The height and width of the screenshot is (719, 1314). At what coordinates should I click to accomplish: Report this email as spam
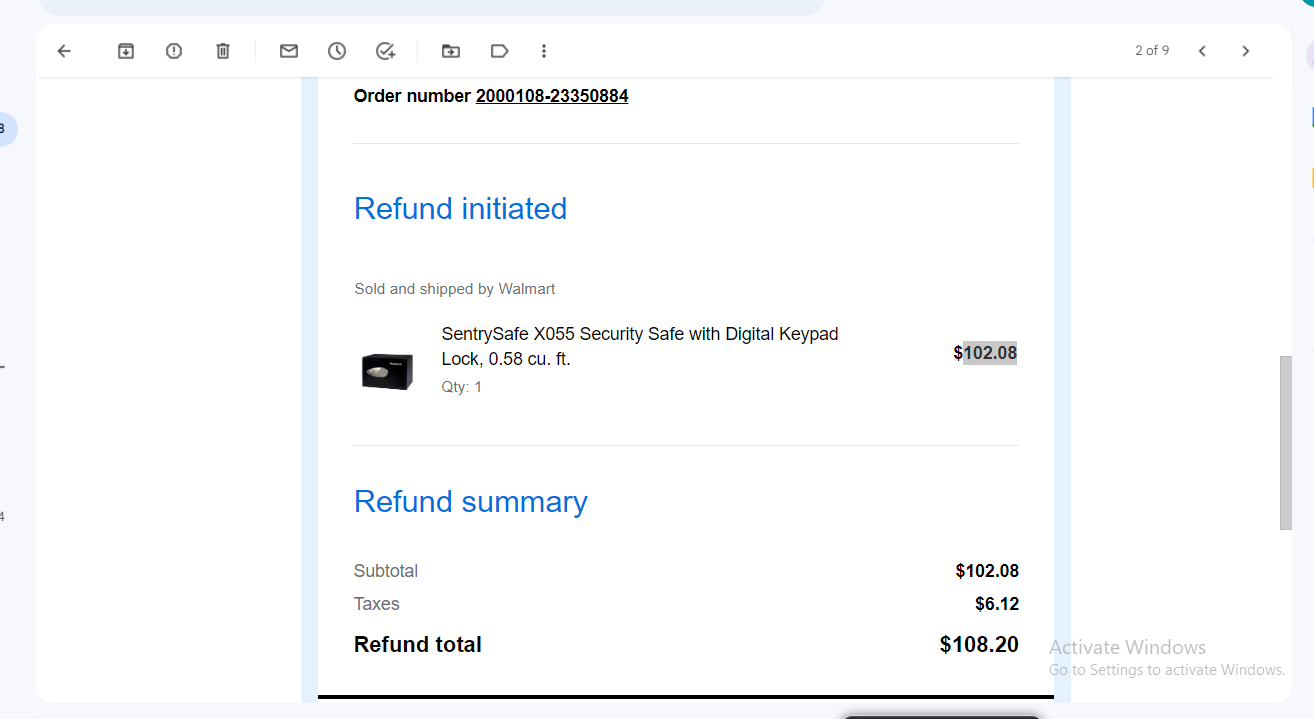point(174,51)
